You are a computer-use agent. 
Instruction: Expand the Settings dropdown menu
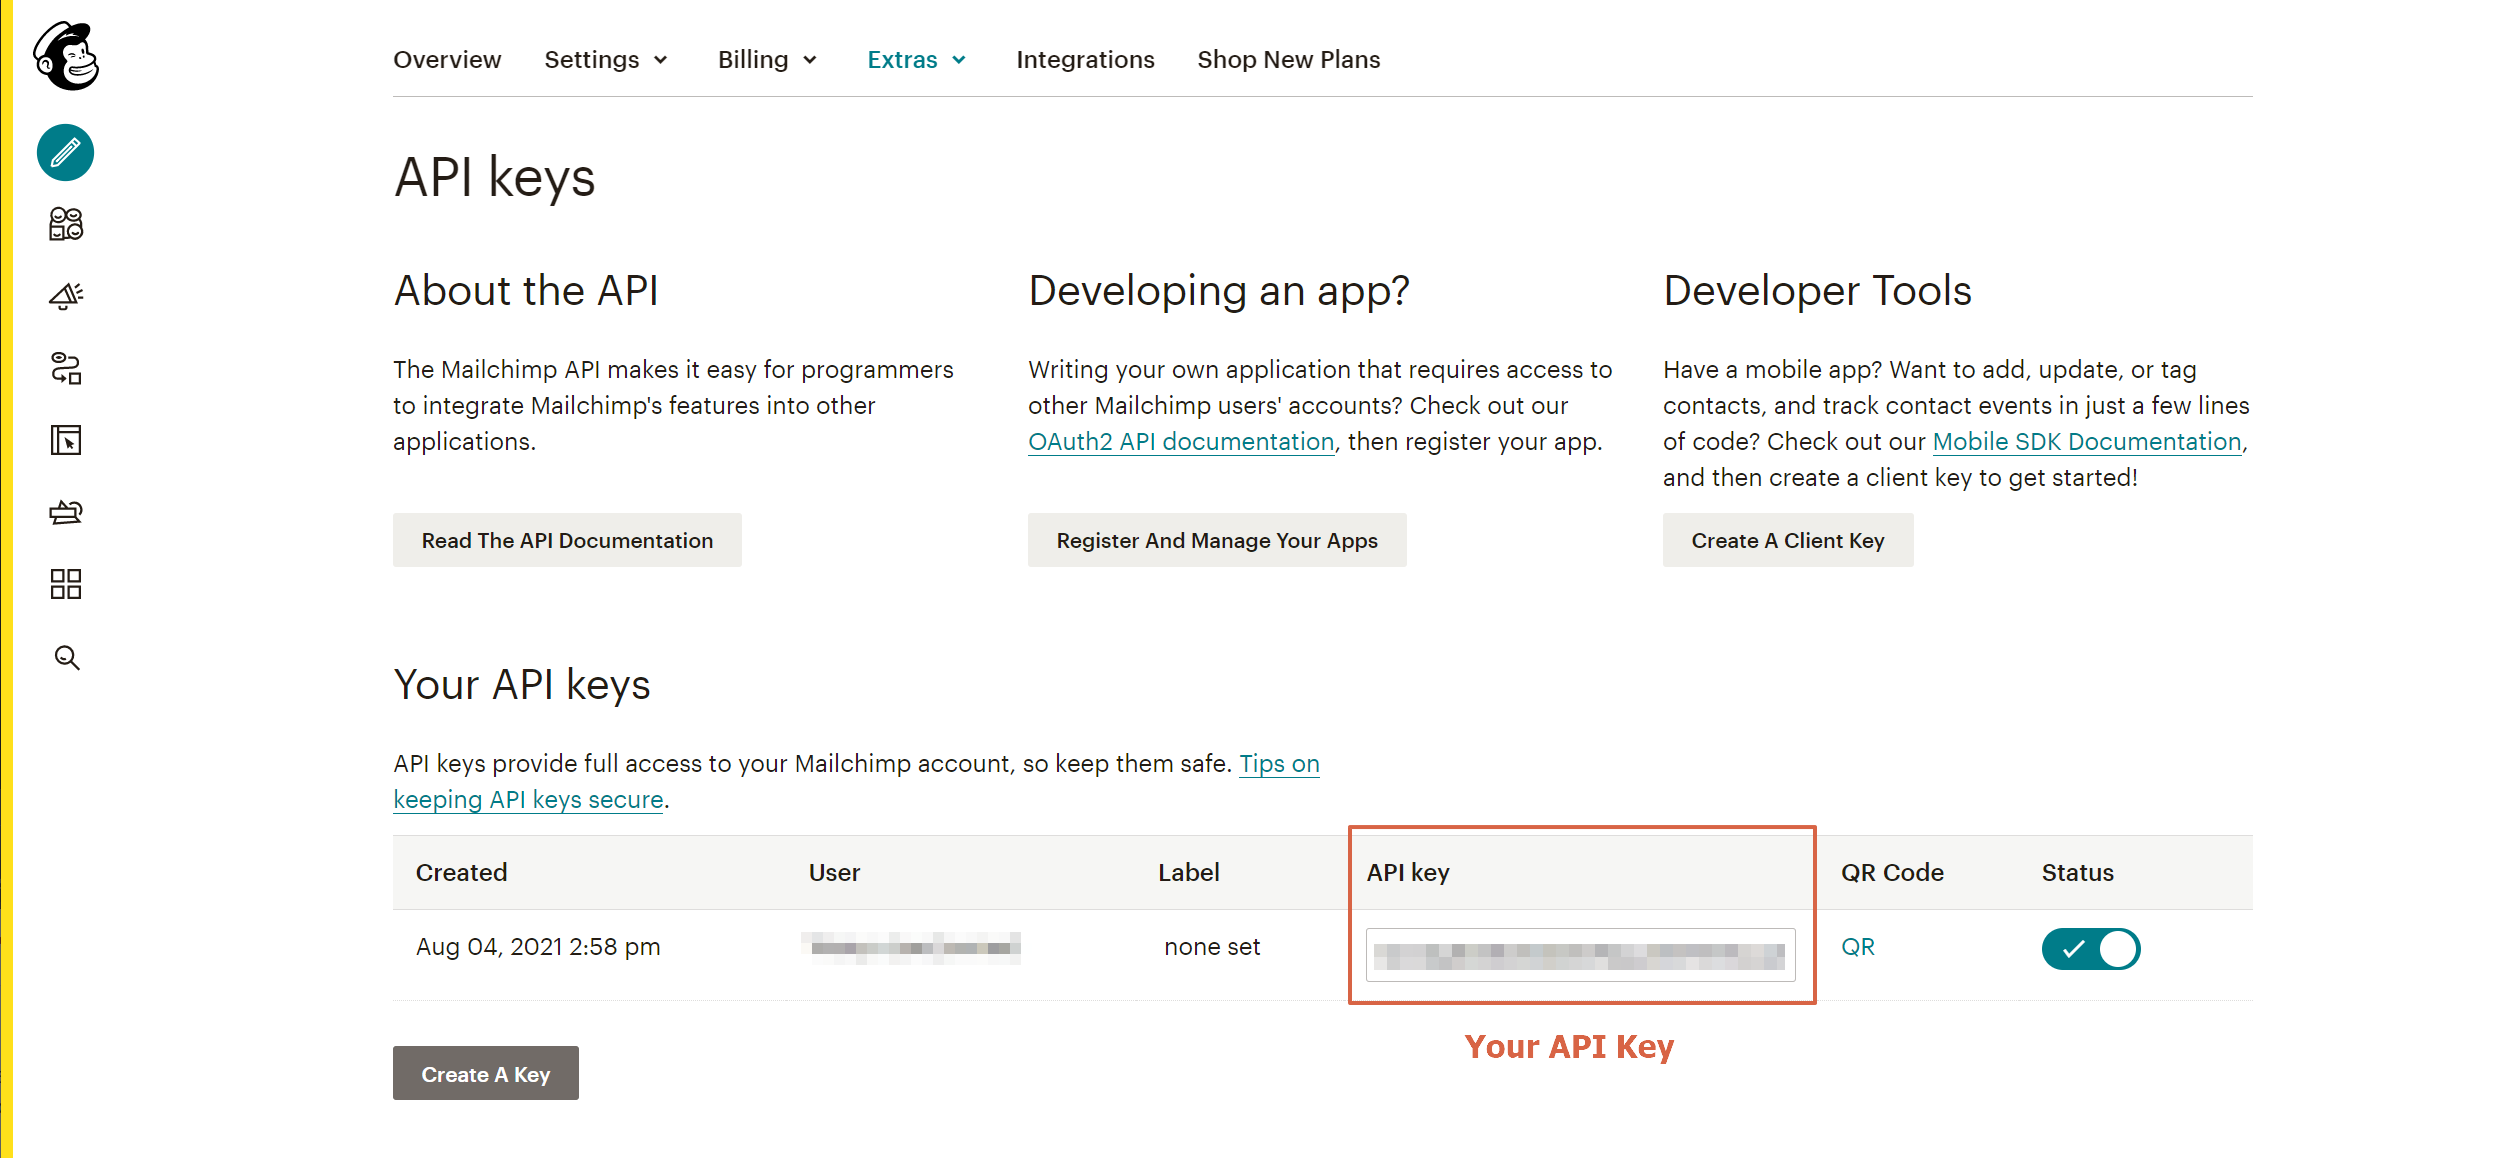[606, 60]
